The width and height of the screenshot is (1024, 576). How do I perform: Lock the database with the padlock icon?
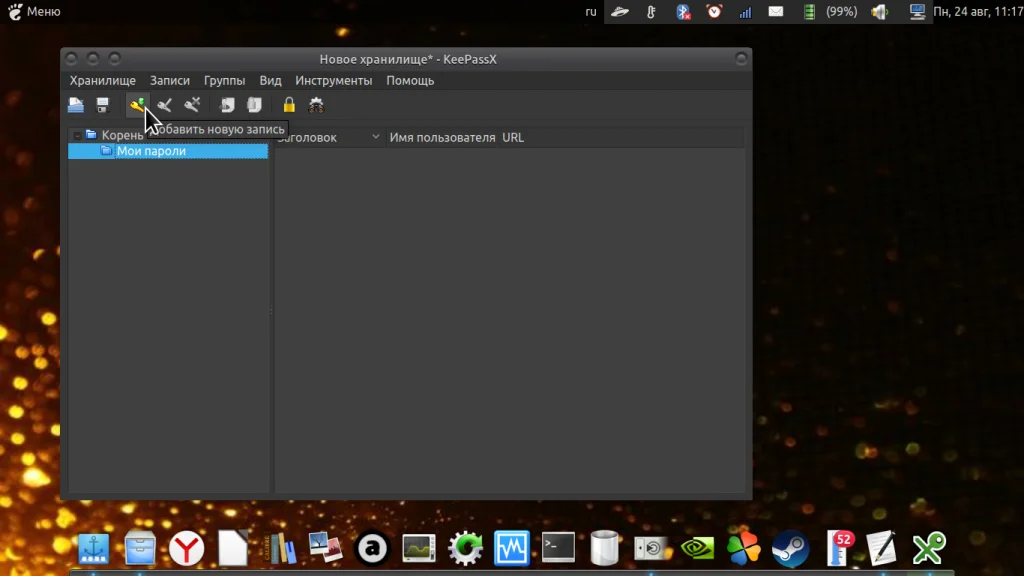(289, 104)
